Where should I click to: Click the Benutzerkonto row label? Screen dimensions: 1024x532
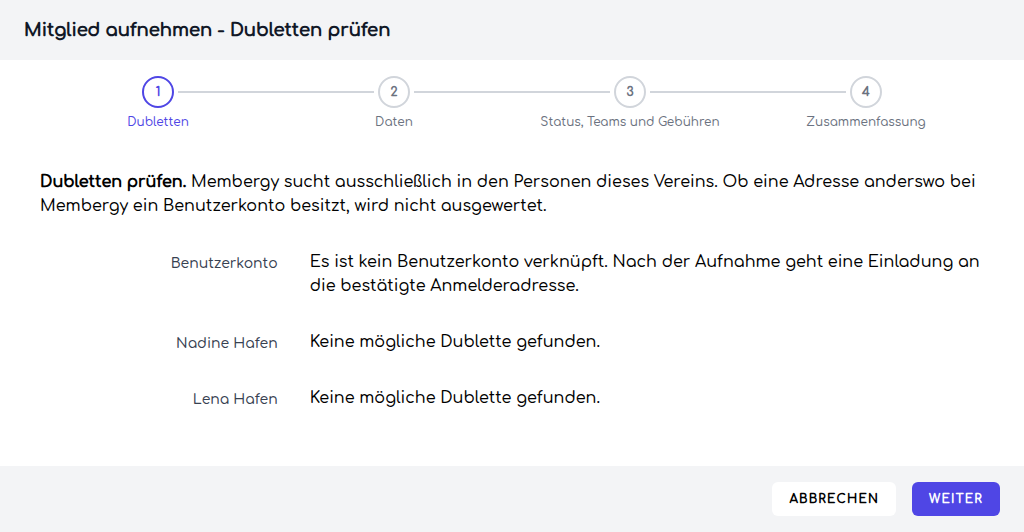[224, 263]
